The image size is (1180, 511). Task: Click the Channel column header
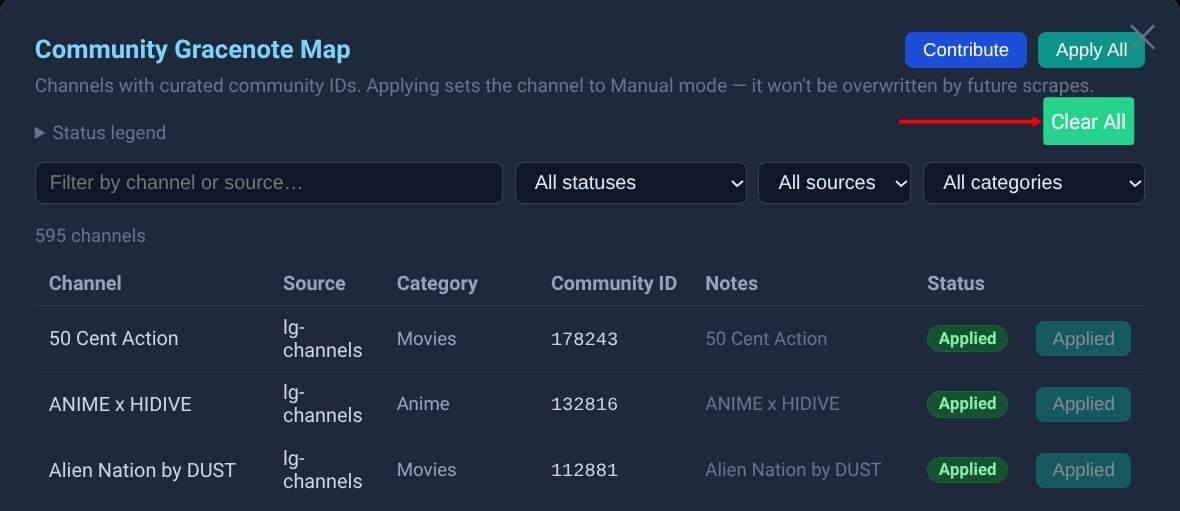pyautogui.click(x=85, y=283)
